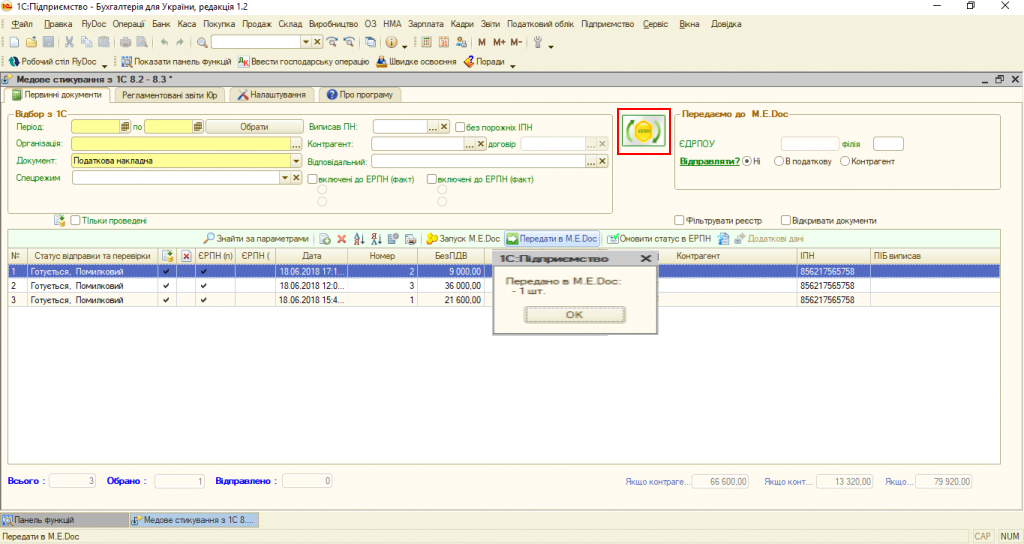
Task: Click the M- memory button
Action: click(516, 42)
